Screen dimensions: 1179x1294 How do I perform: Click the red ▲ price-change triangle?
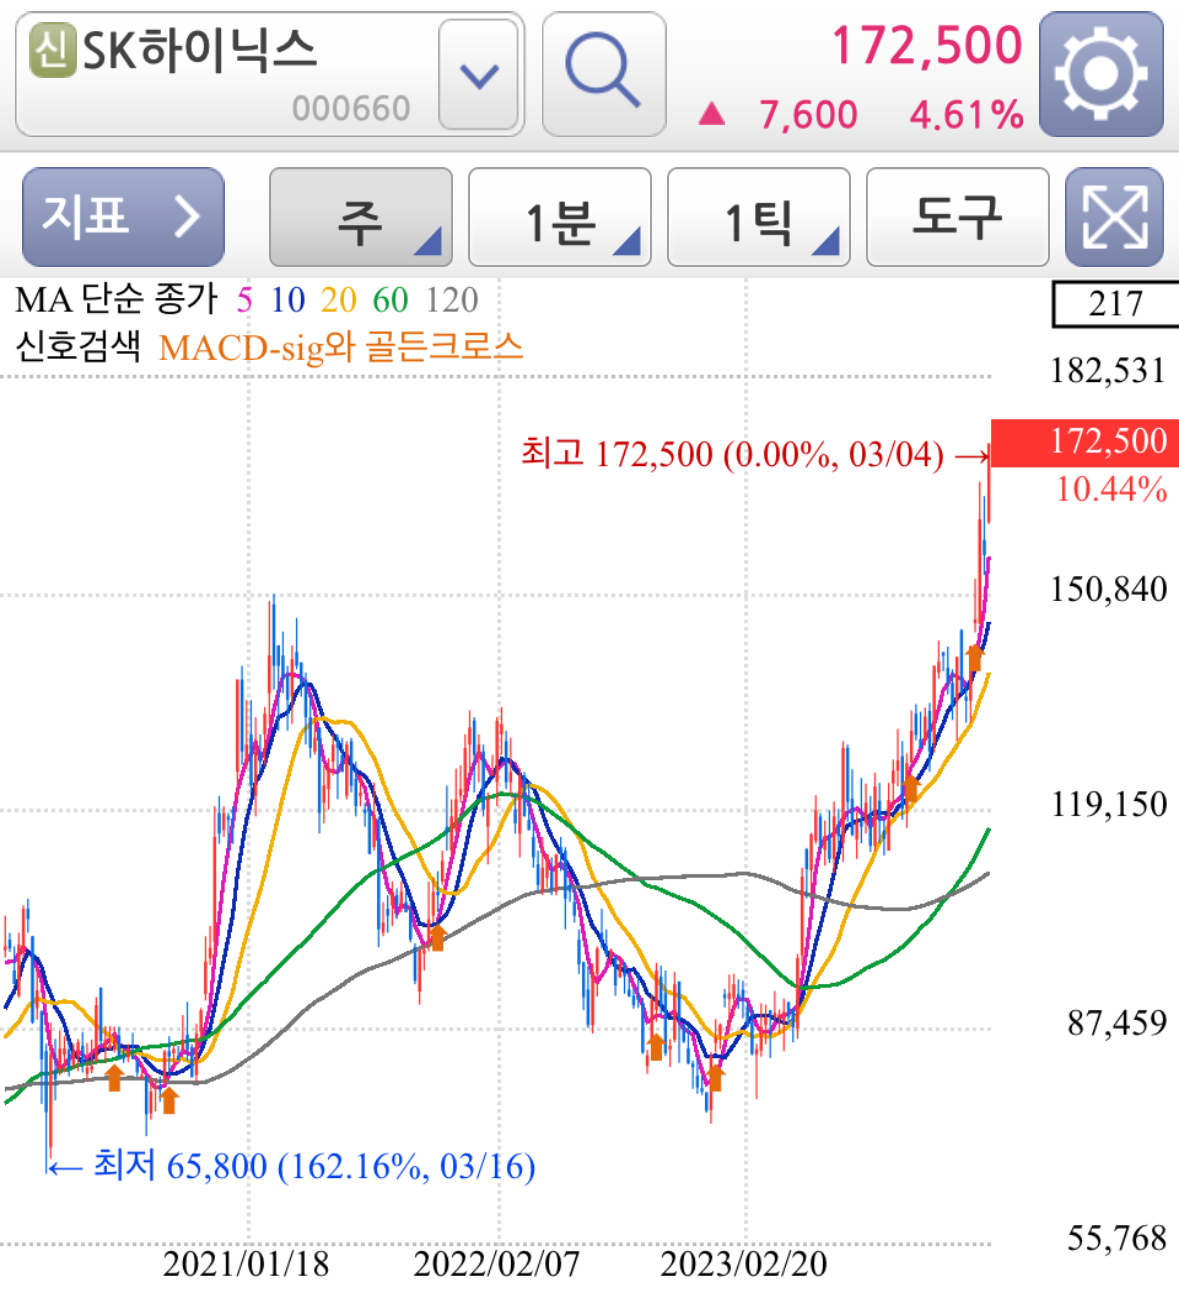tap(714, 114)
